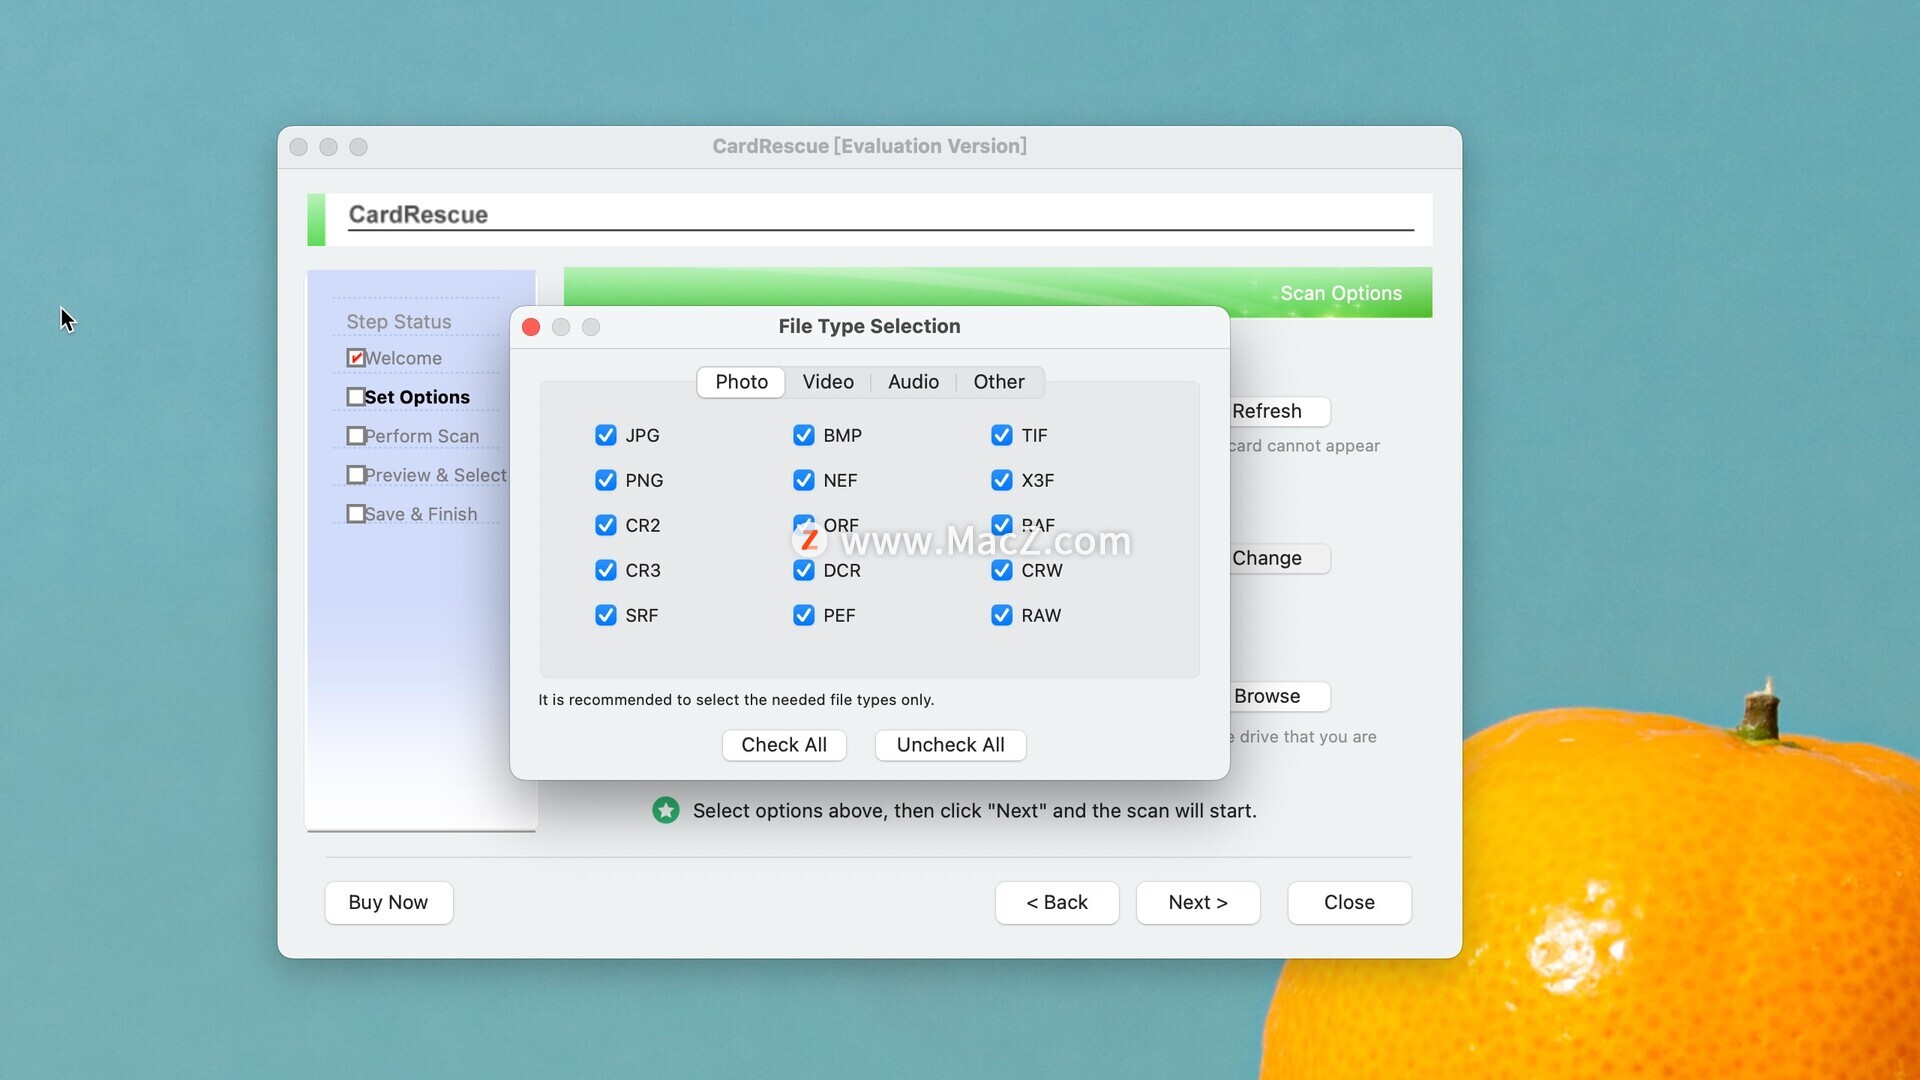Click the Buy Now button

click(388, 902)
